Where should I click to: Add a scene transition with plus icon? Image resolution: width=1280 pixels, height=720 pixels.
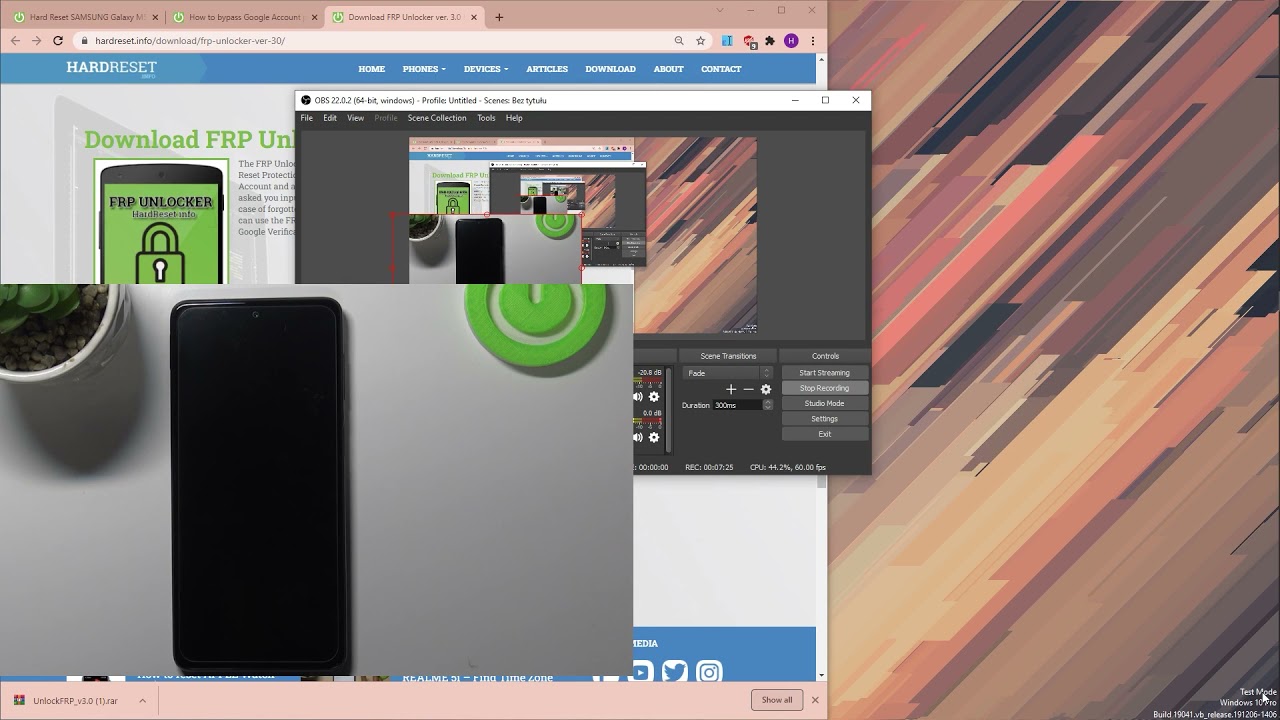click(731, 389)
